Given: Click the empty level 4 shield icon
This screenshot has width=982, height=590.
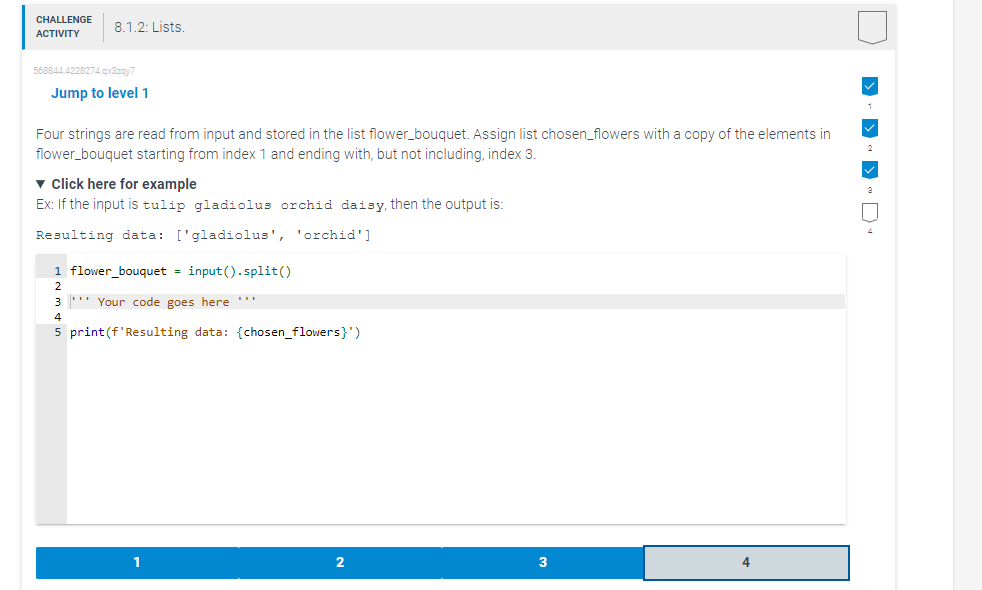Looking at the screenshot, I should point(869,212).
